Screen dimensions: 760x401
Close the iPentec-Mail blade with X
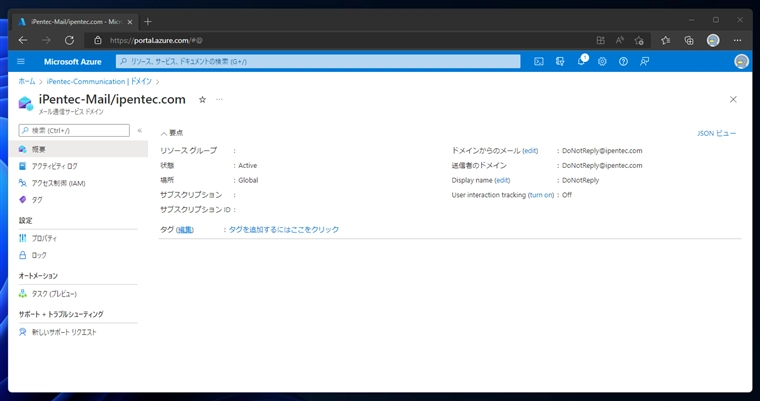733,99
